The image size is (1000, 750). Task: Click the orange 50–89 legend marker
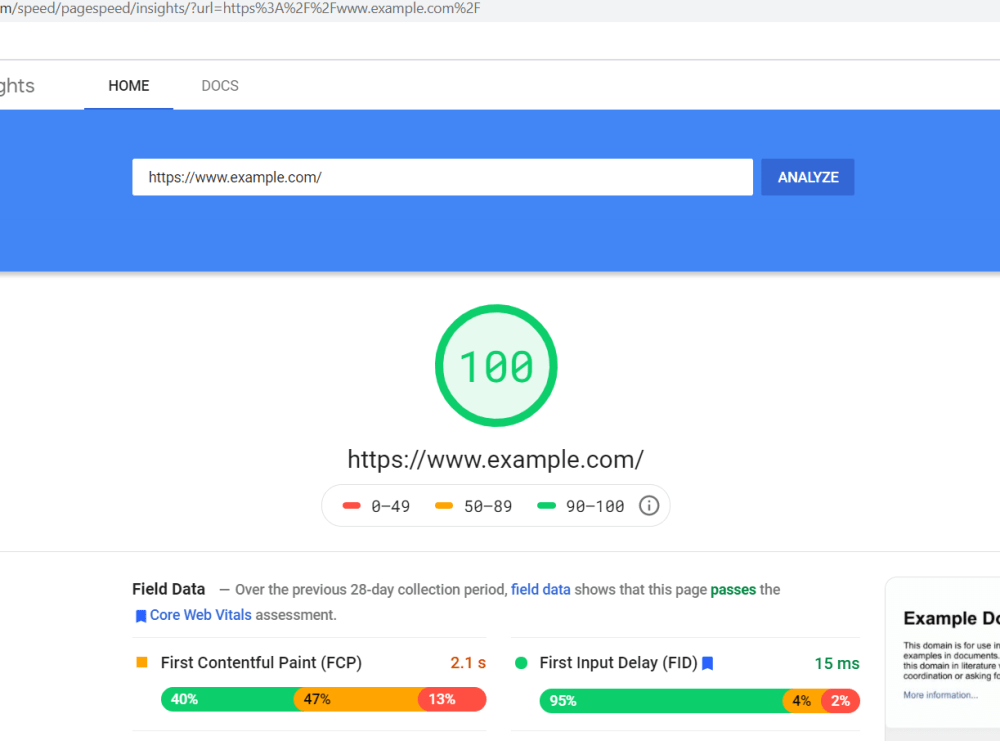[x=444, y=506]
